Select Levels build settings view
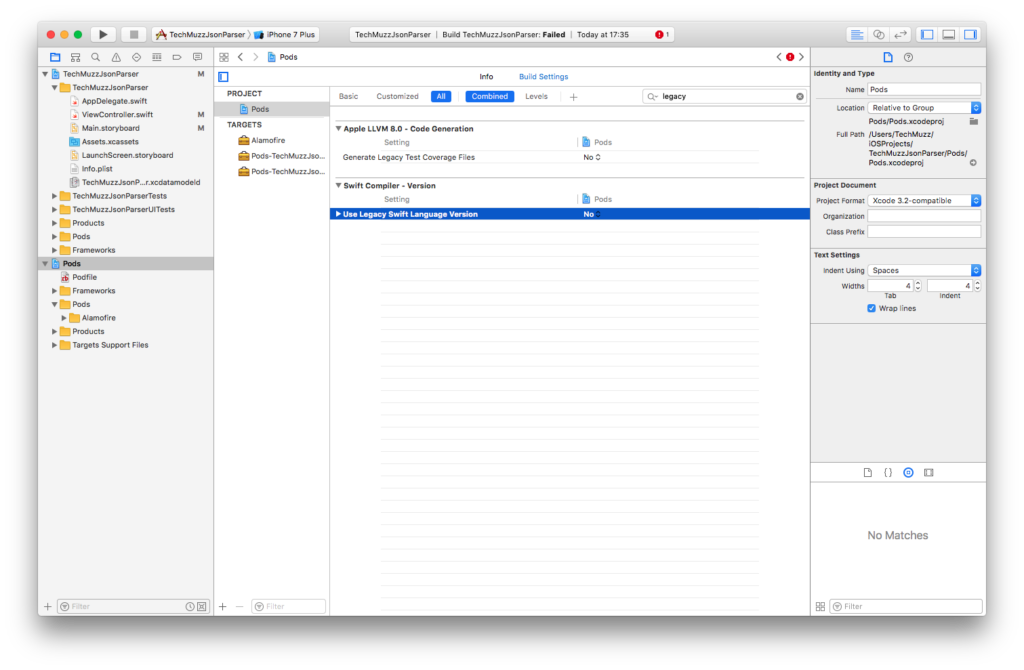This screenshot has height=670, width=1024. tap(536, 97)
